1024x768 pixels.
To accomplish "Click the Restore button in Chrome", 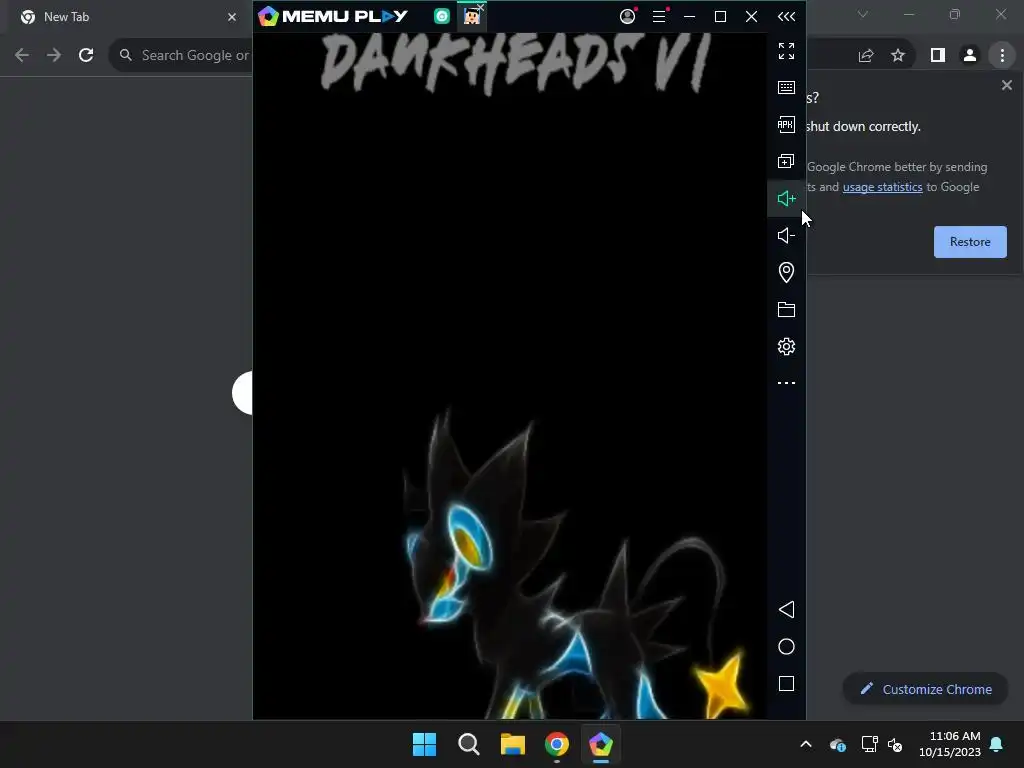I will pos(970,242).
